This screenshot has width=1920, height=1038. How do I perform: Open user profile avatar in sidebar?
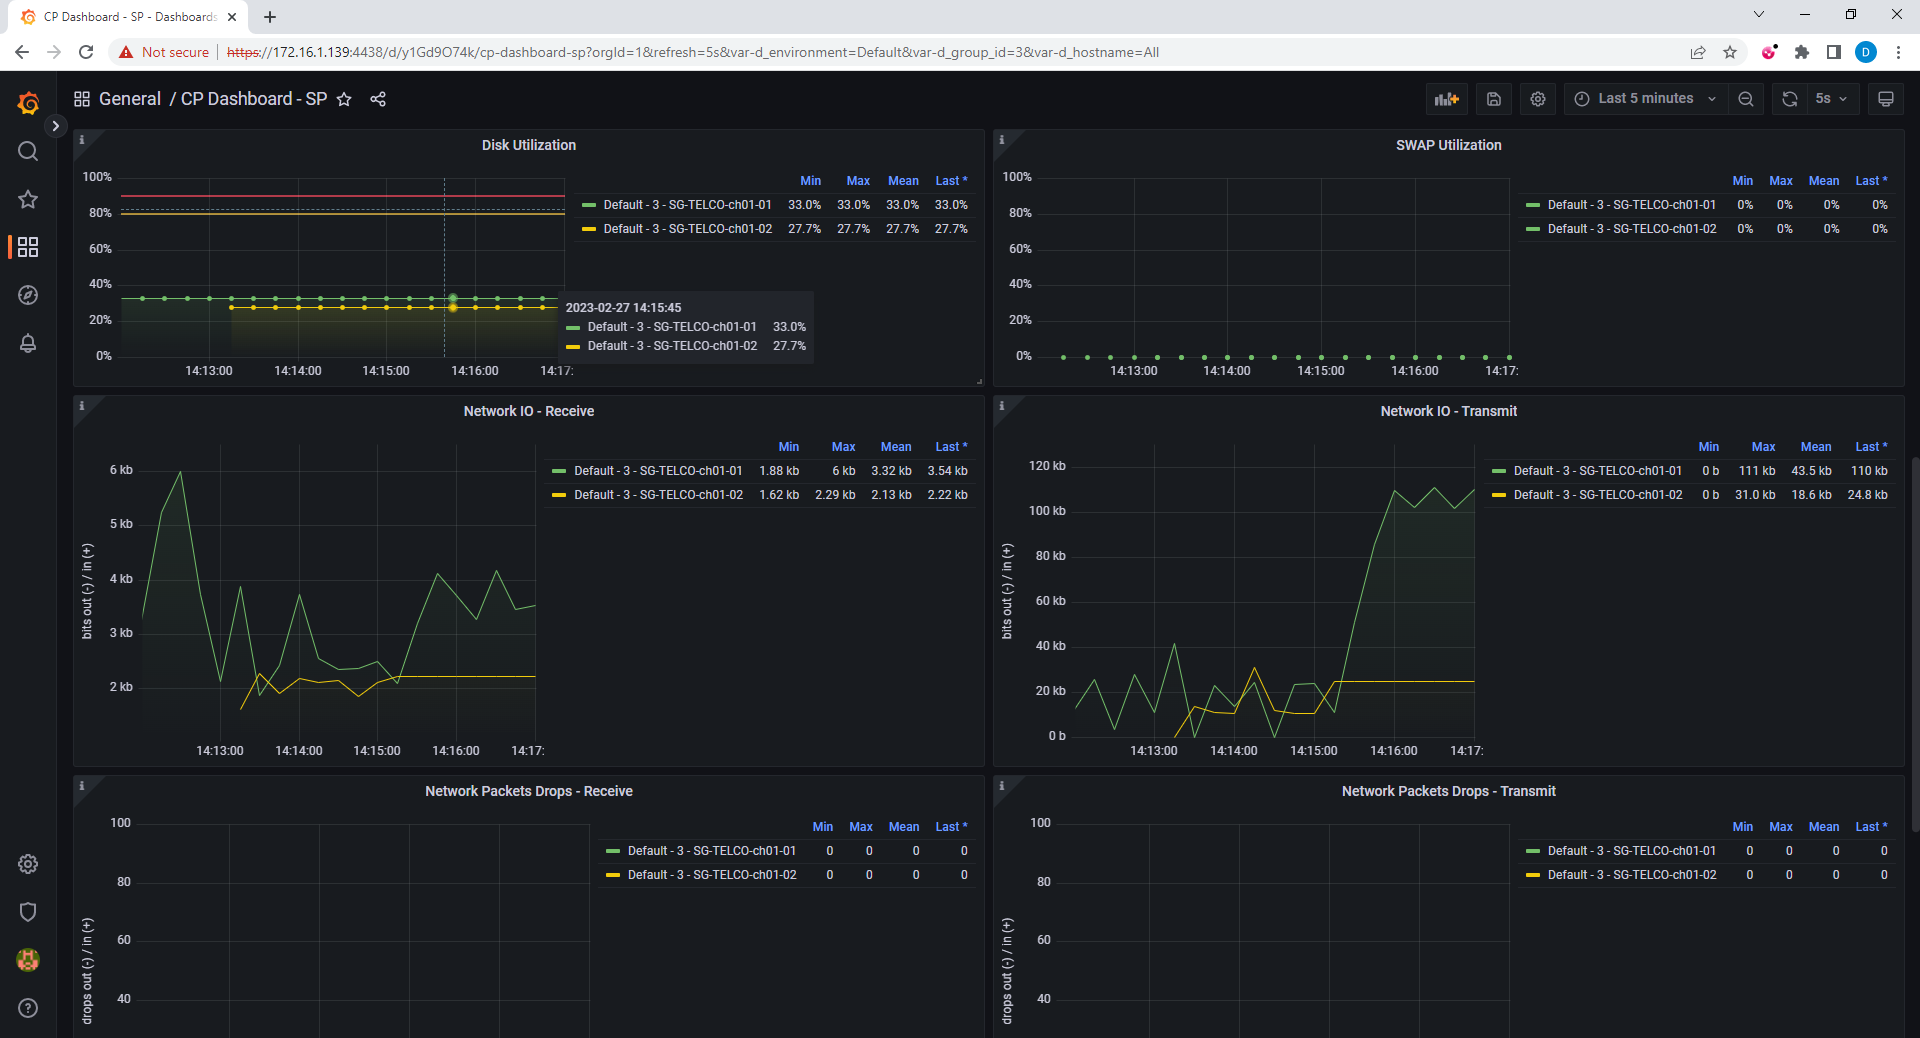(x=28, y=960)
